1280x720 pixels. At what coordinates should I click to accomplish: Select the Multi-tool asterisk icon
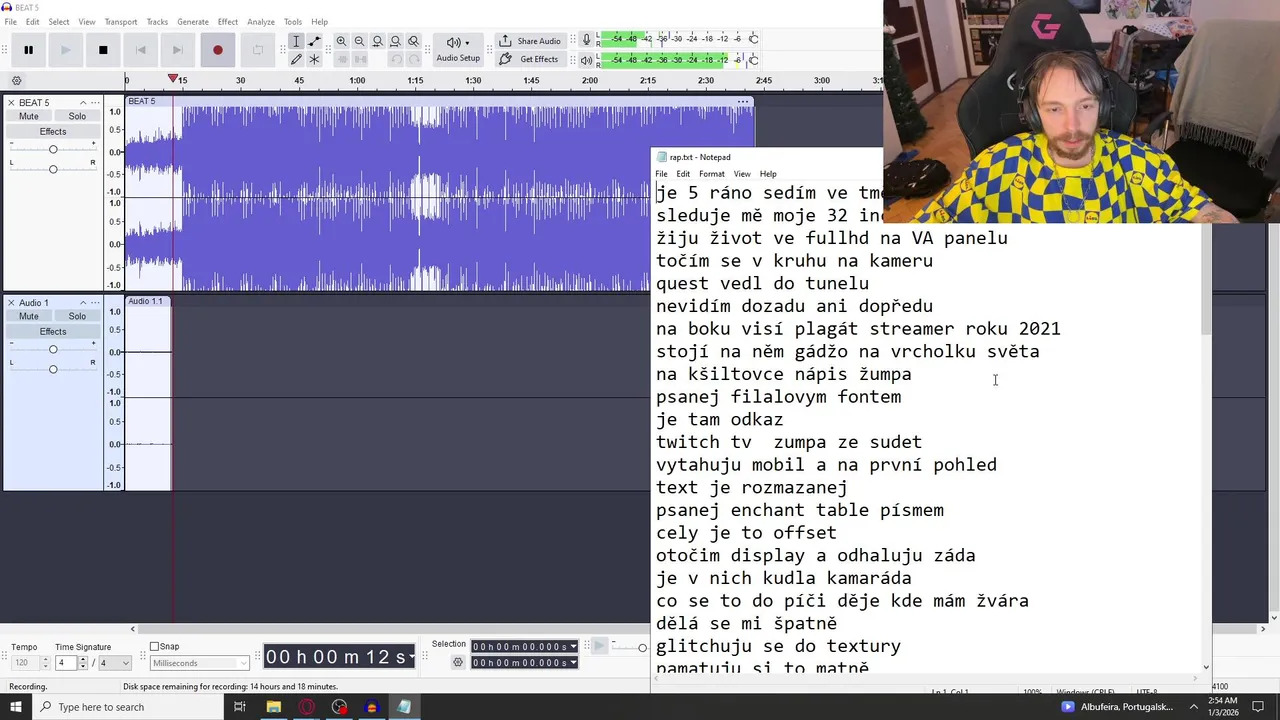(314, 59)
